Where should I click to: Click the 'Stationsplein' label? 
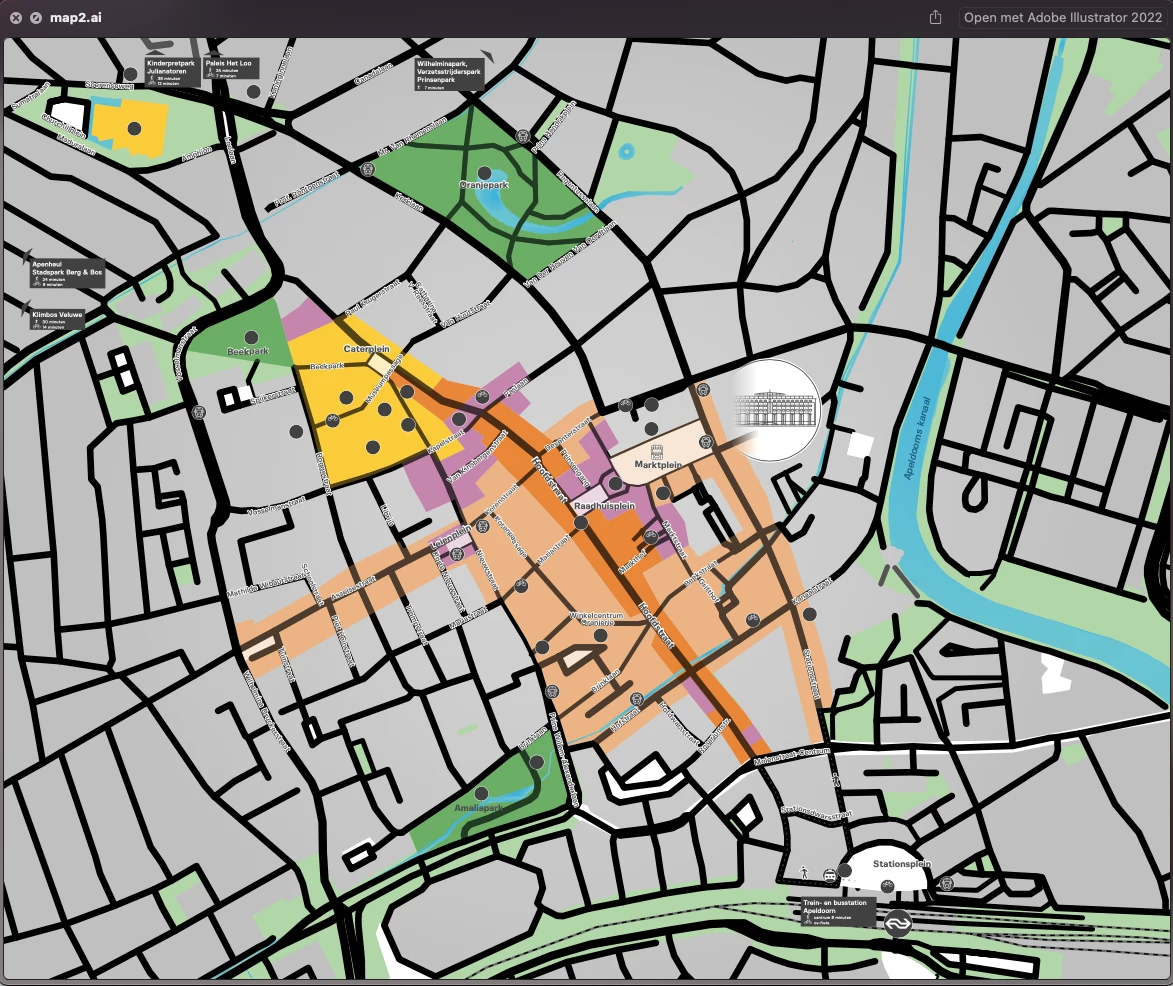[x=902, y=863]
